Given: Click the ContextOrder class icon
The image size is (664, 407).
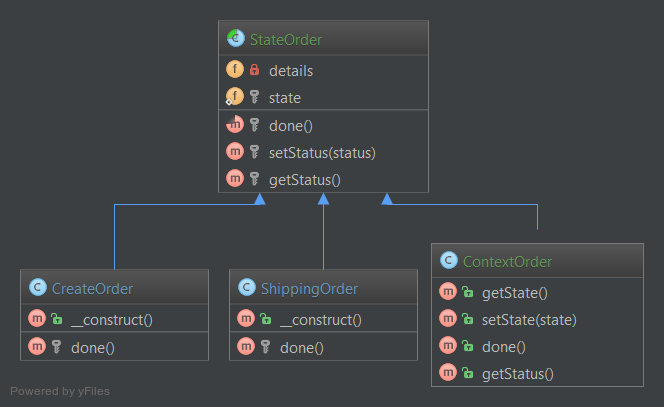Looking at the screenshot, I should point(448,261).
